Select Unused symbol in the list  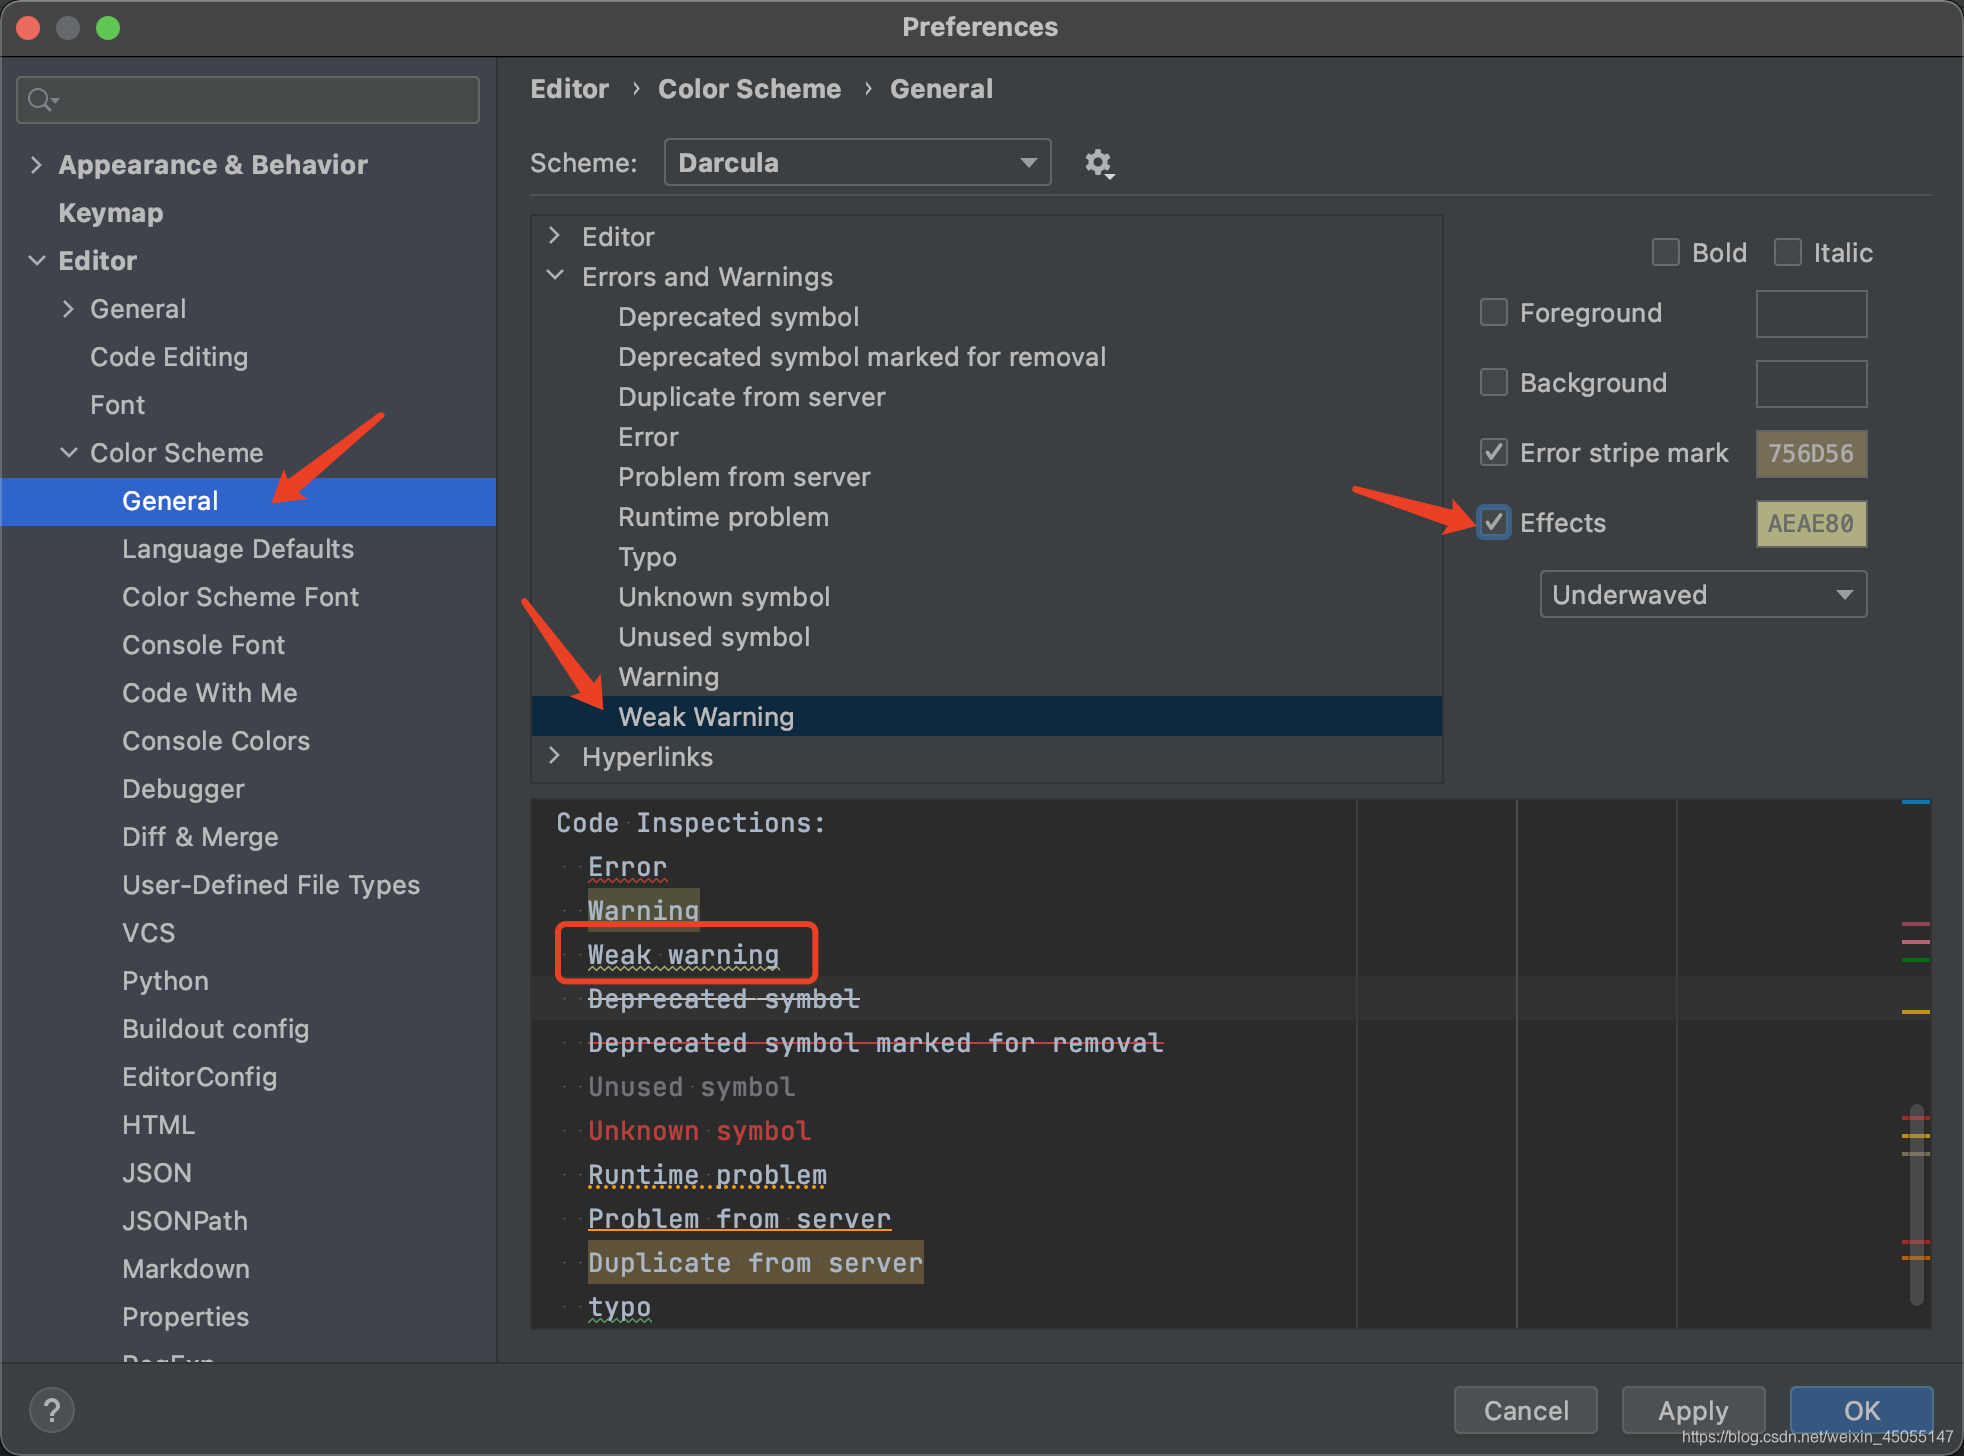714,637
